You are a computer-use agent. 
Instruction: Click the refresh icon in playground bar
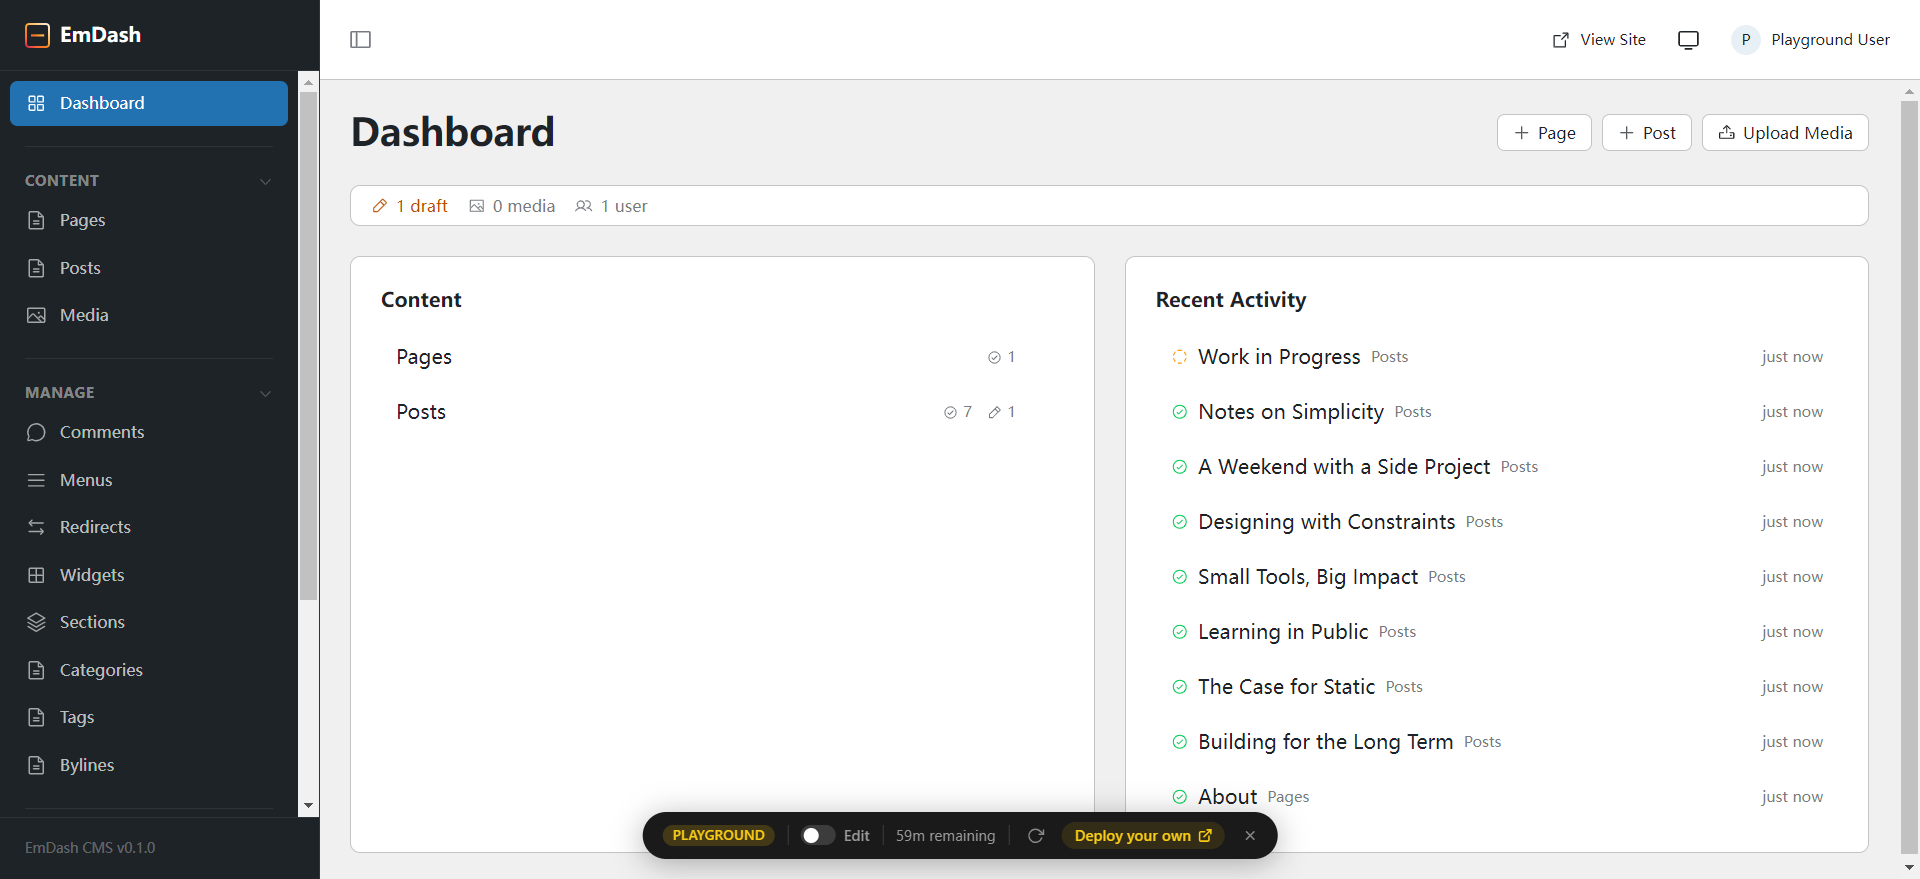coord(1036,836)
